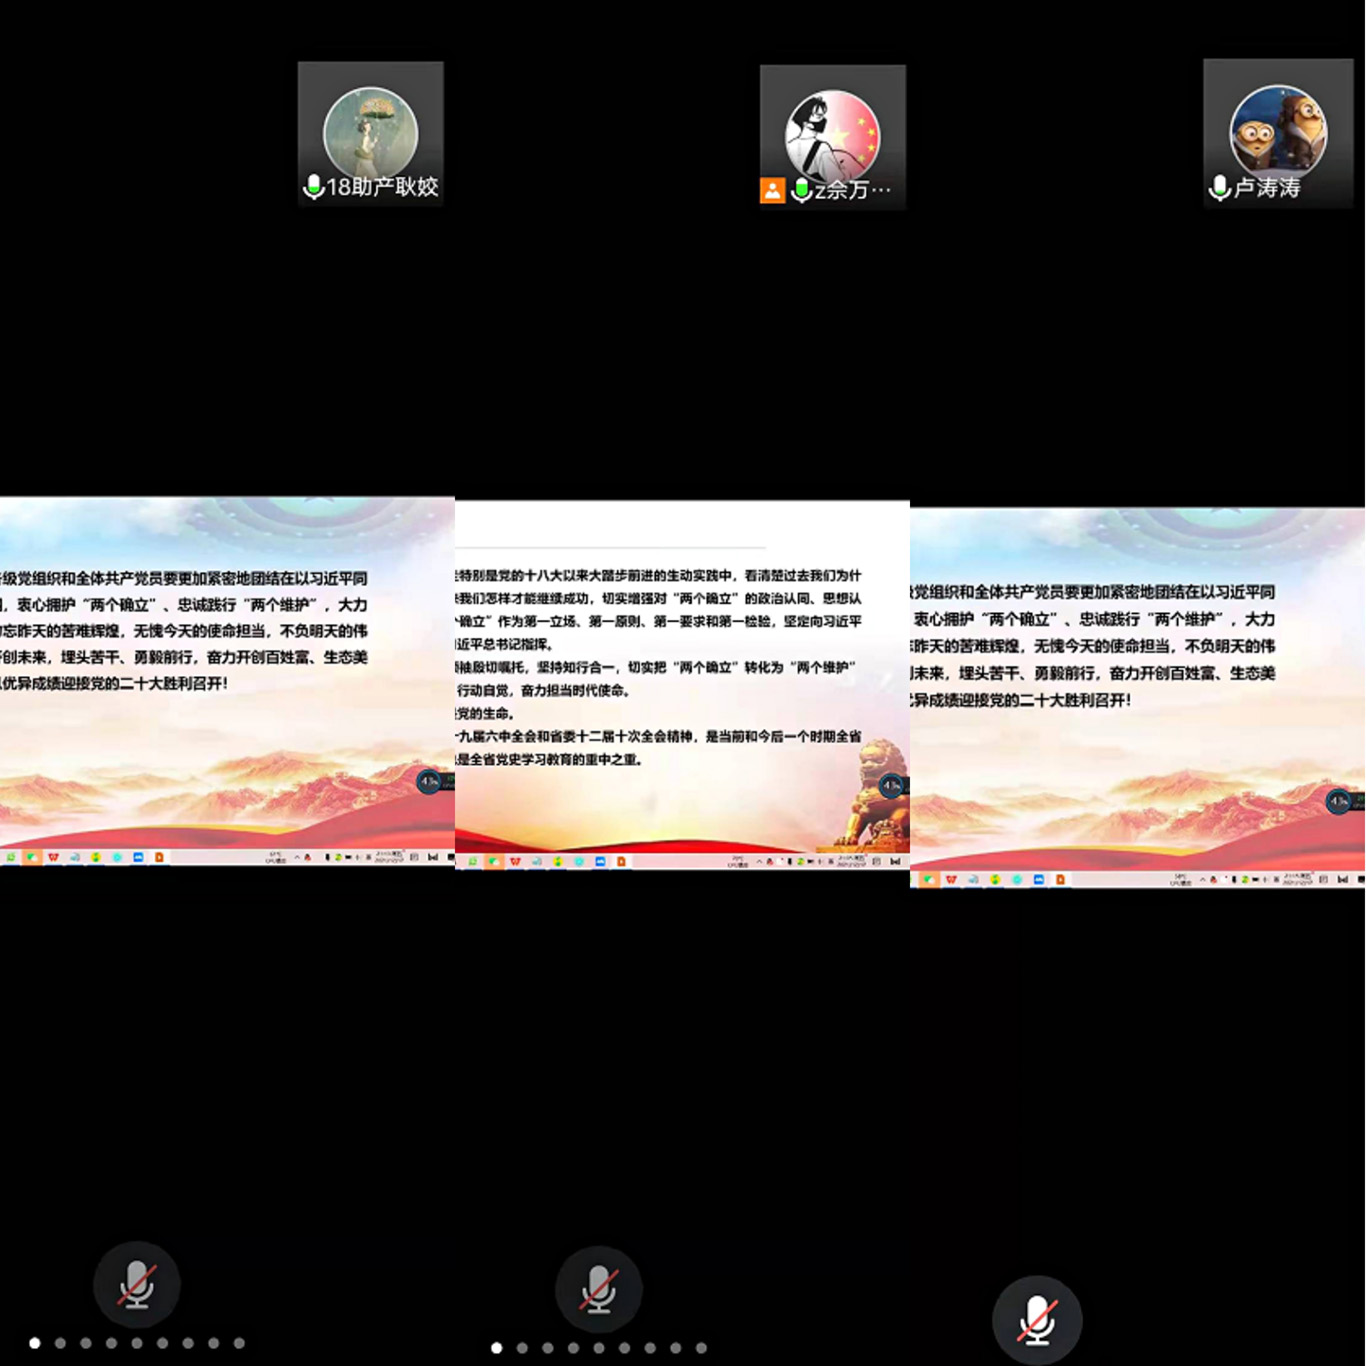
Task: Select the last page dot in the middle panel
Action: pyautogui.click(x=701, y=1348)
